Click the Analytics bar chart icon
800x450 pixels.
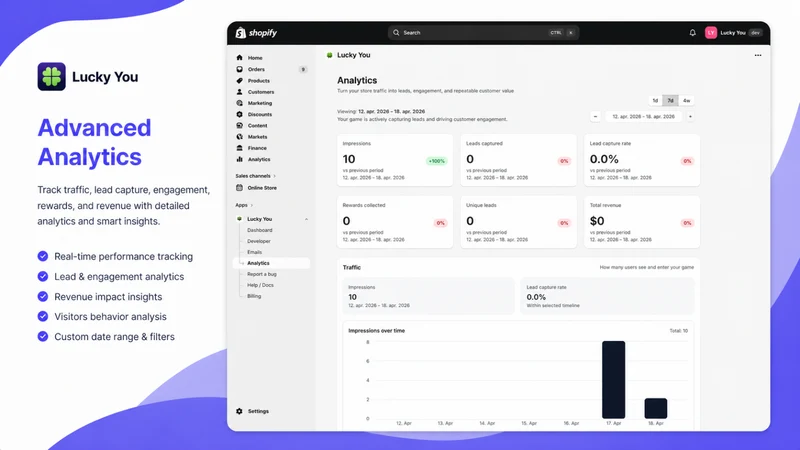point(239,159)
